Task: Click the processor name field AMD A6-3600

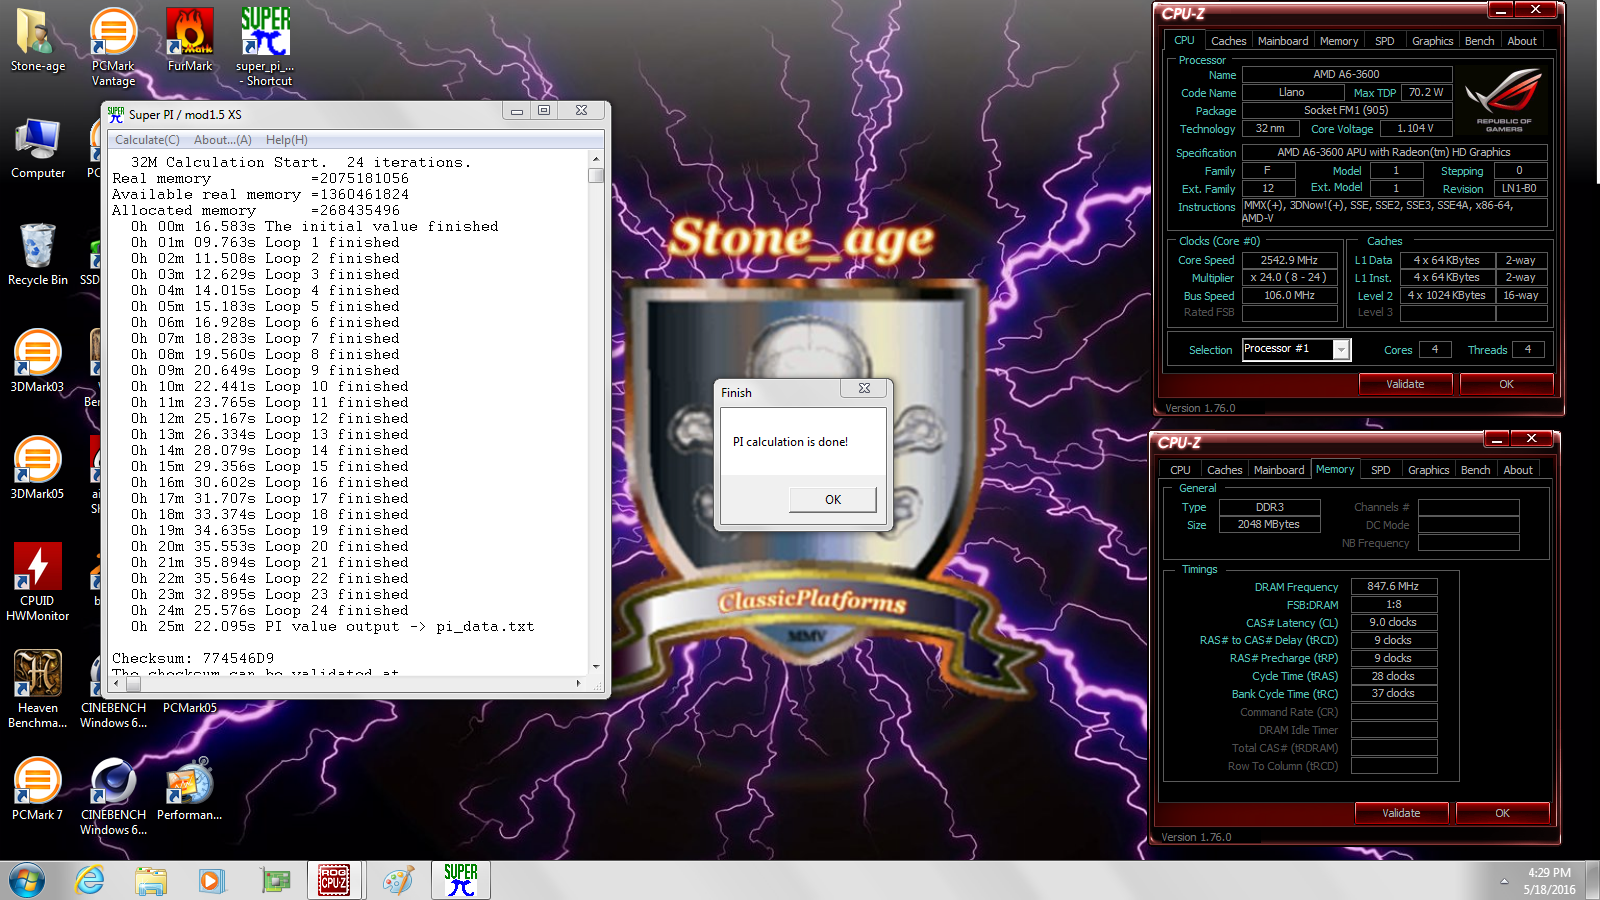Action: click(x=1346, y=74)
